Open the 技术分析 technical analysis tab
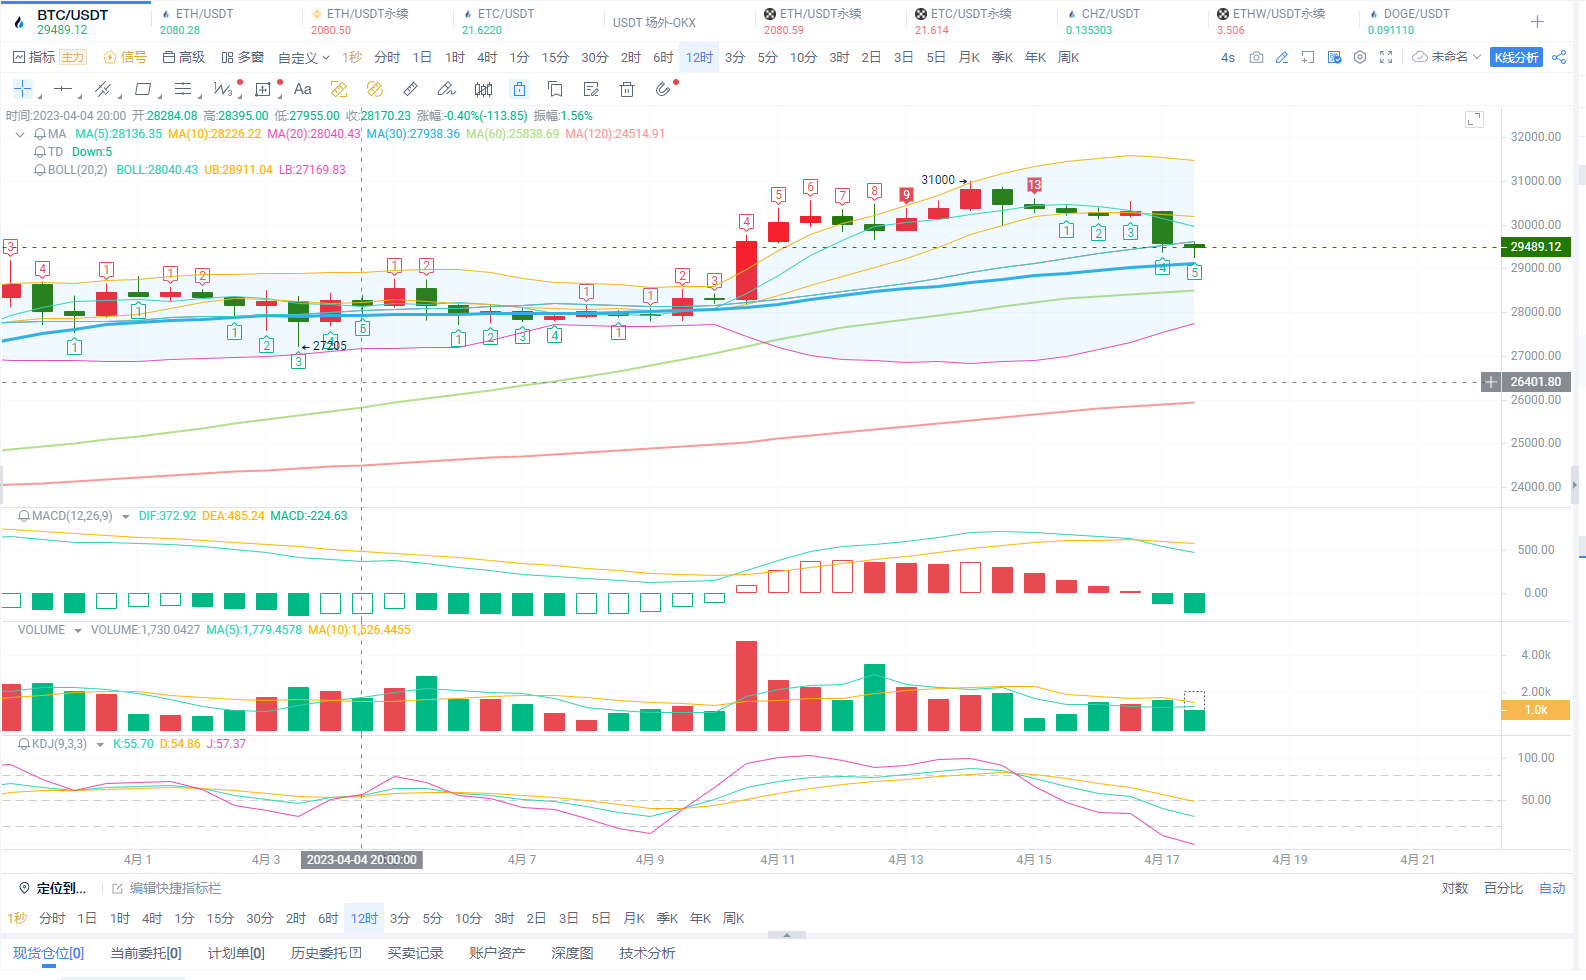 (x=647, y=953)
